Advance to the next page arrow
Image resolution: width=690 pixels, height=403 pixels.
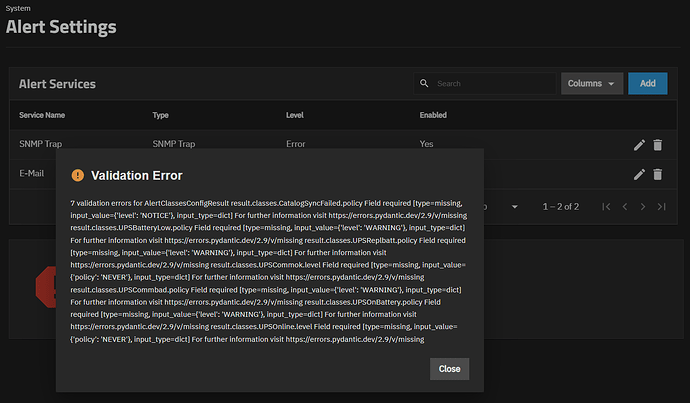(642, 207)
